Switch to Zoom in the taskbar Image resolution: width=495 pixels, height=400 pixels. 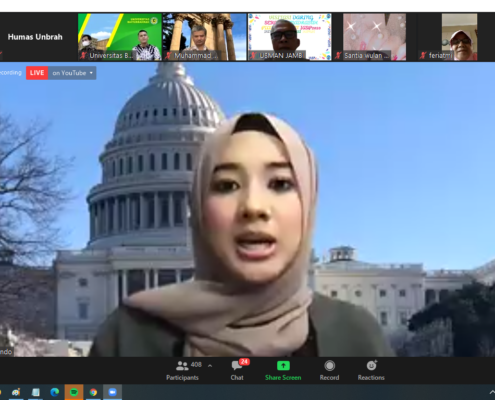pos(112,392)
